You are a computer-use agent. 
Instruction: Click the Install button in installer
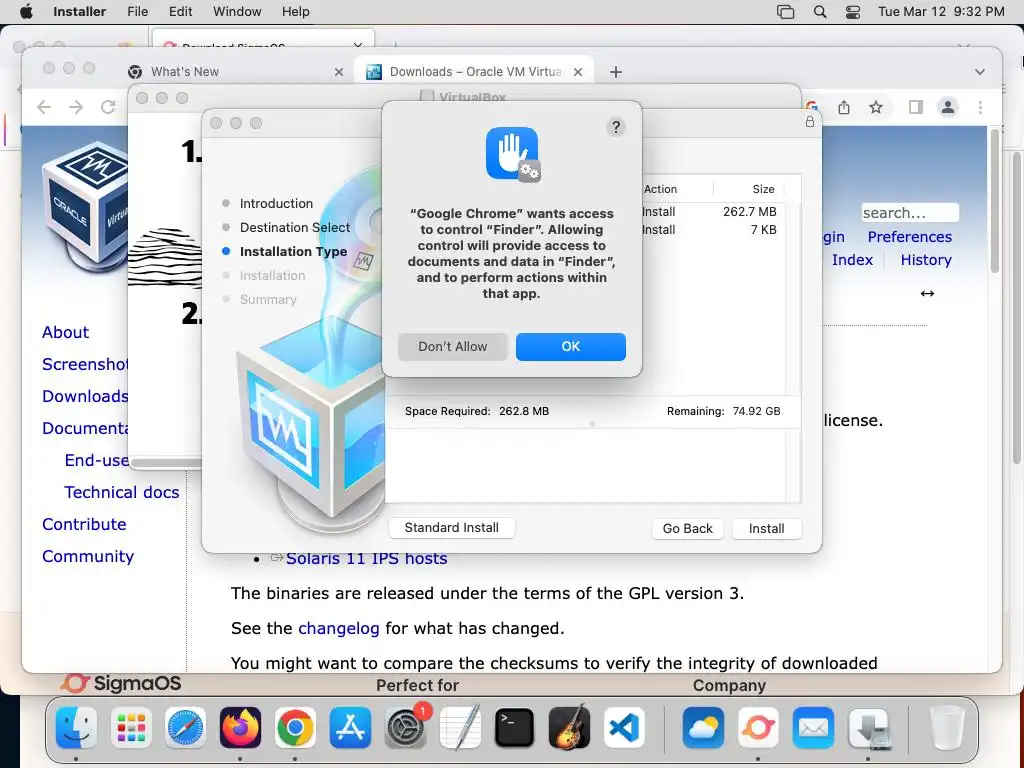[x=766, y=528]
